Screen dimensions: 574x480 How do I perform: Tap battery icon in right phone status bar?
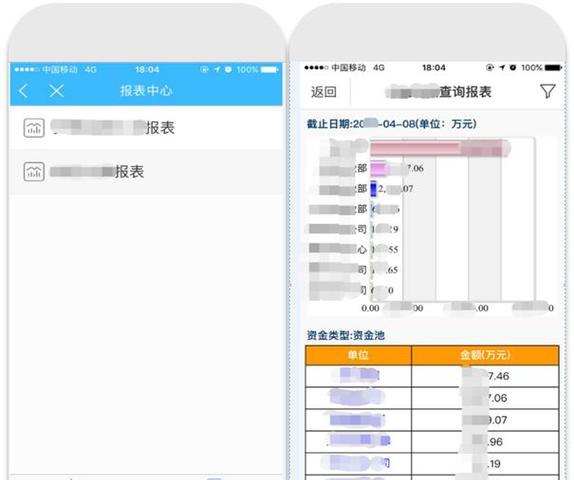click(553, 67)
